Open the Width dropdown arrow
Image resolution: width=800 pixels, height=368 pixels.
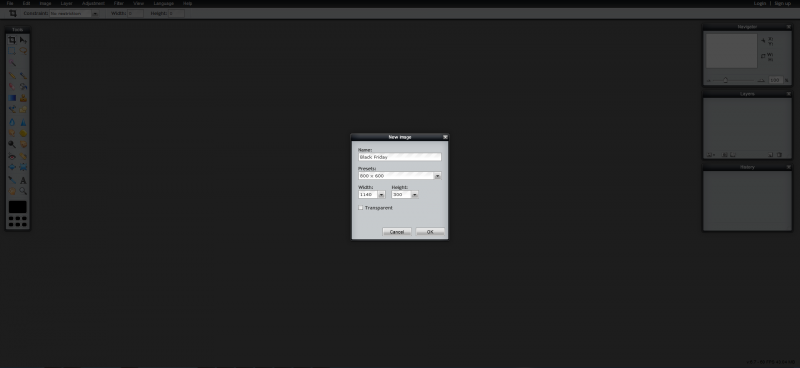coord(381,194)
